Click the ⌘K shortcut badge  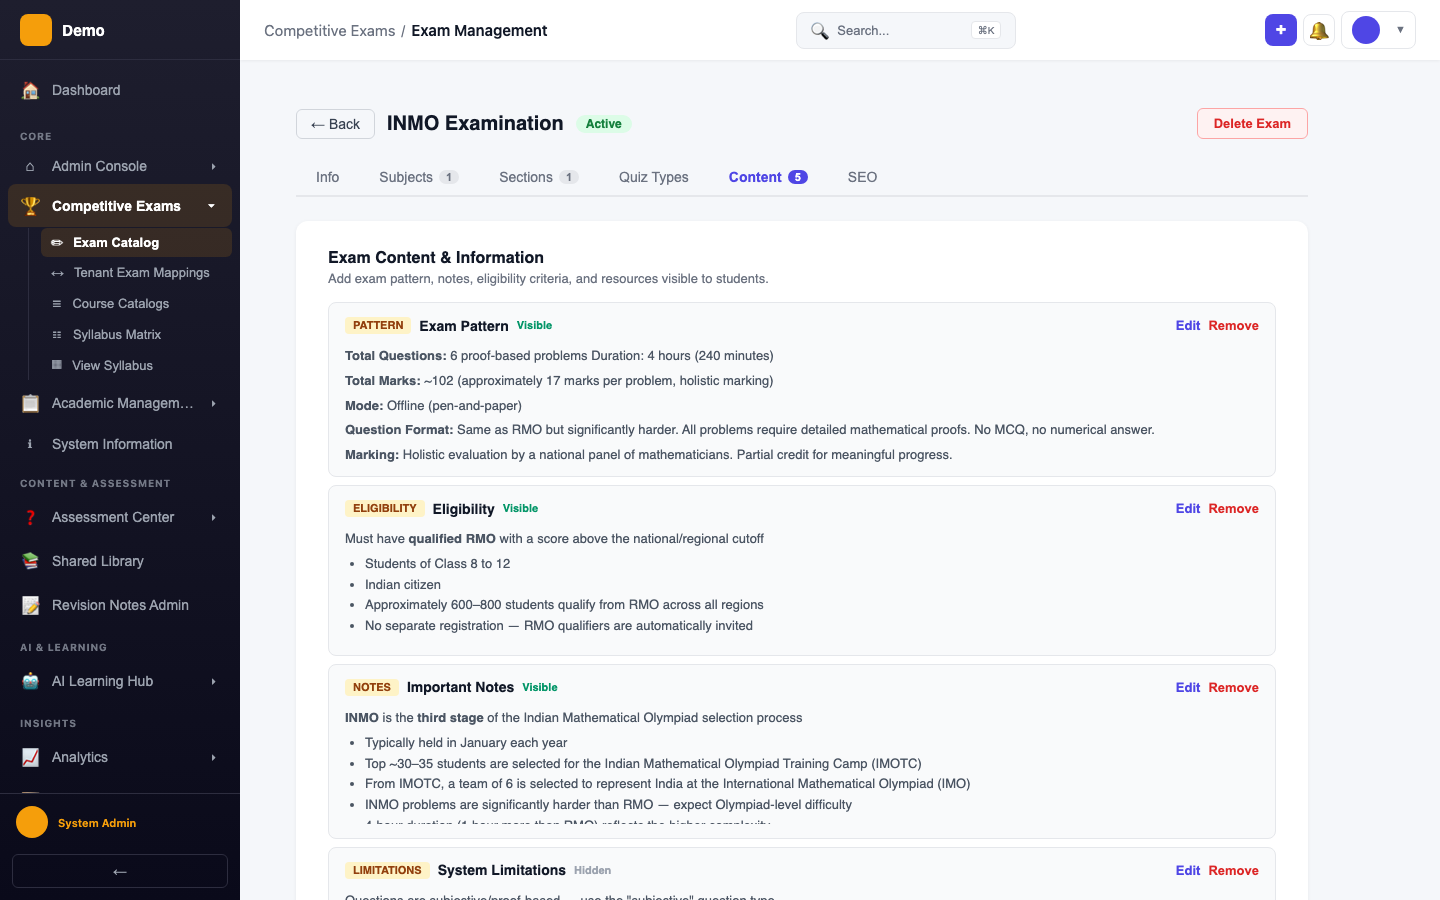pos(986,31)
